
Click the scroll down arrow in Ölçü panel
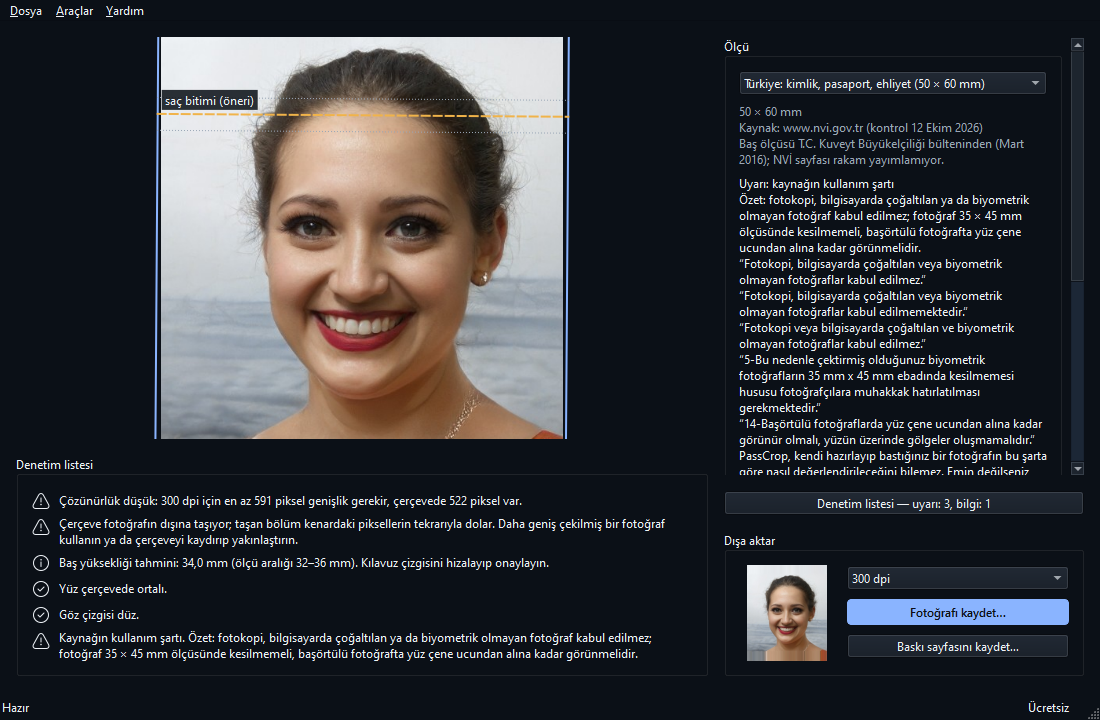click(x=1078, y=468)
